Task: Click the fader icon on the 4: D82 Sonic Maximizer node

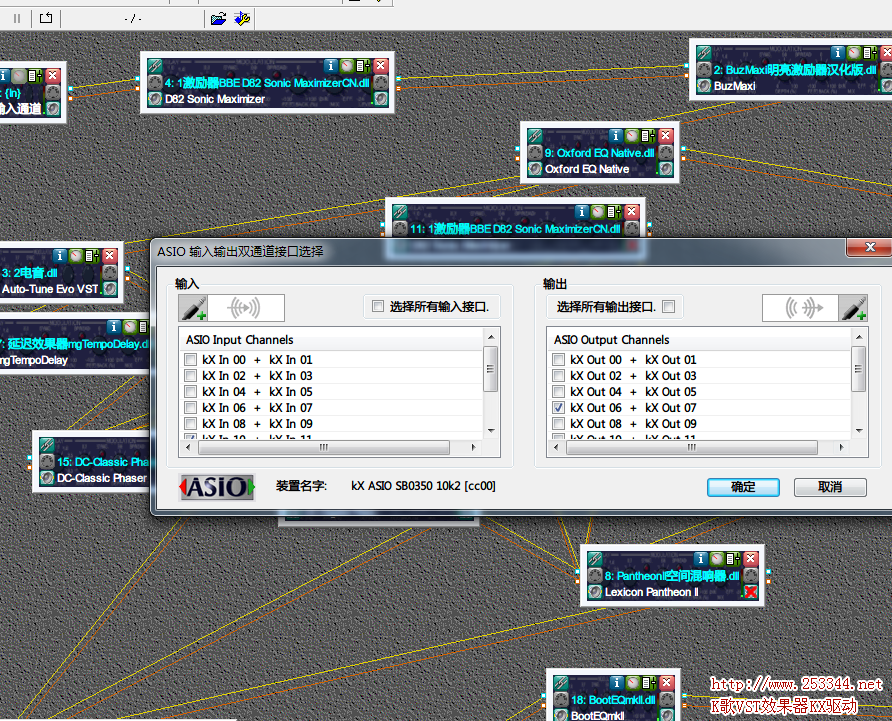Action: (362, 66)
